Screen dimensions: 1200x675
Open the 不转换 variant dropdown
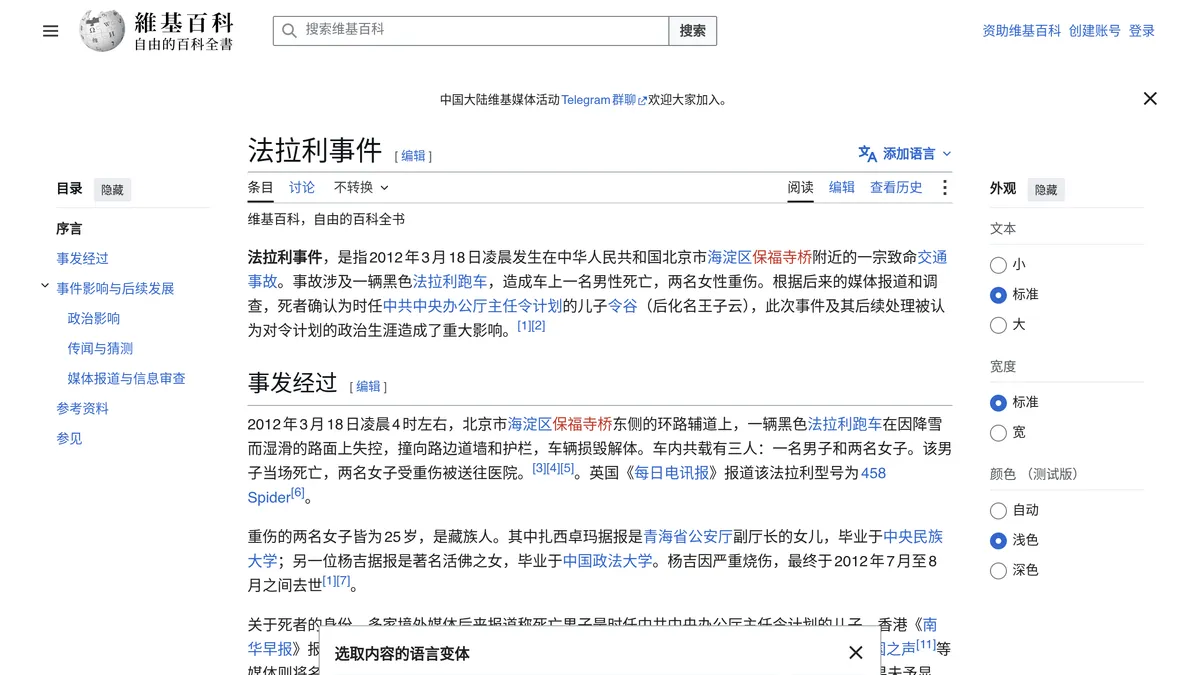point(361,187)
